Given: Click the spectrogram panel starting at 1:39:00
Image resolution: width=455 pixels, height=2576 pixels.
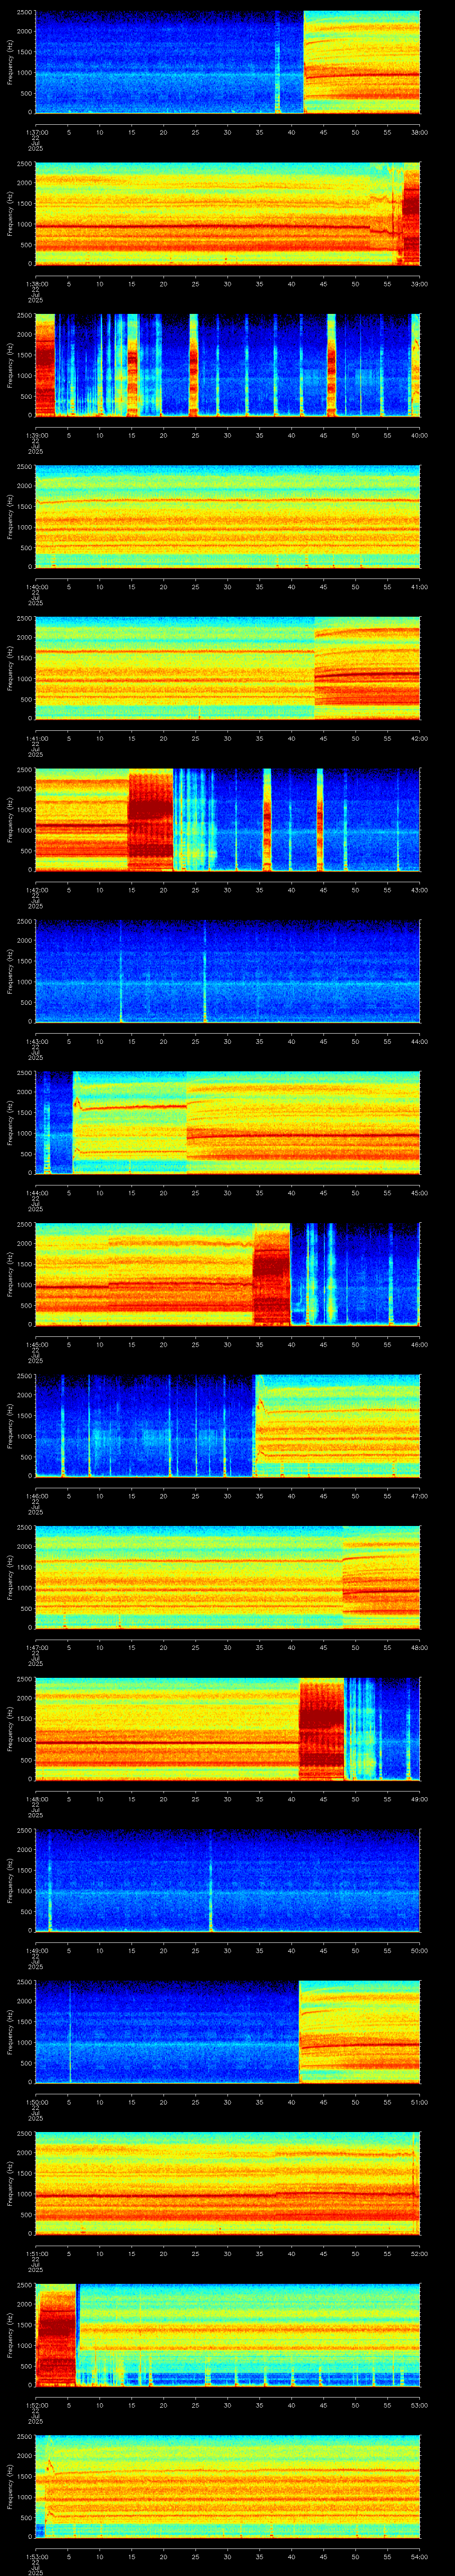Looking at the screenshot, I should click(227, 365).
